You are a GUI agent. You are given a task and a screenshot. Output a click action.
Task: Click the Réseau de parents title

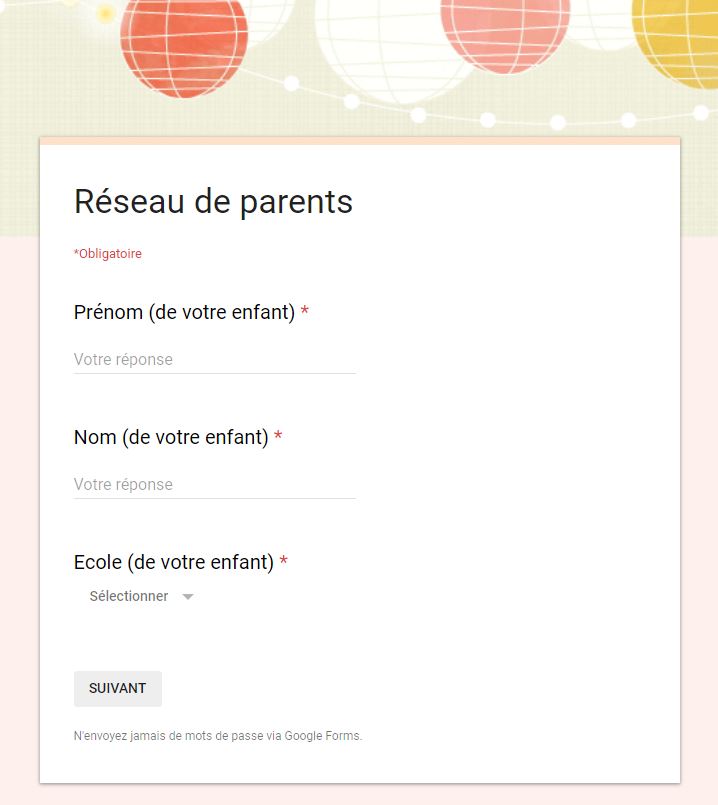click(x=214, y=202)
